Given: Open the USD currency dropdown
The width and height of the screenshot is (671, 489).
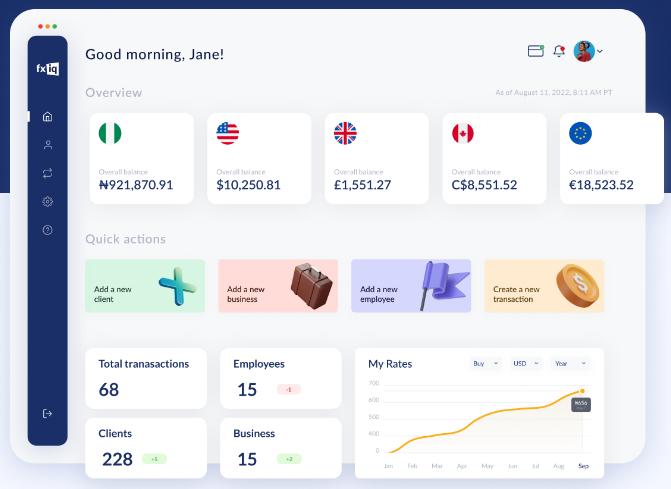Looking at the screenshot, I should tap(526, 364).
